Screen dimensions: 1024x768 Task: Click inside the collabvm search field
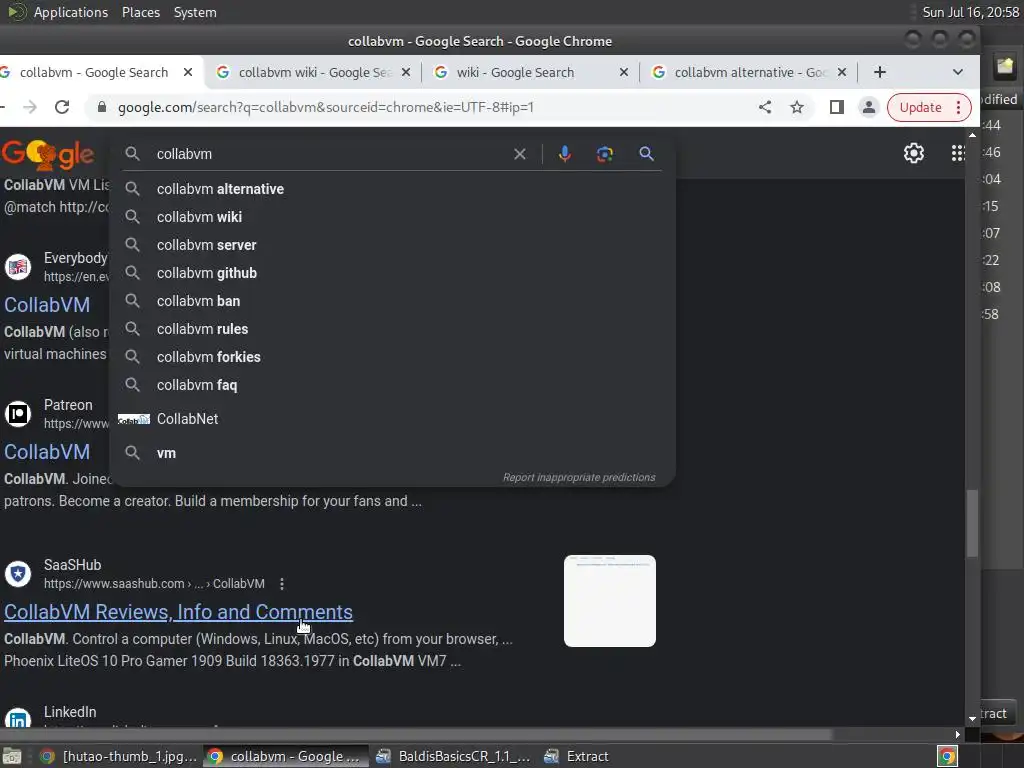click(x=327, y=154)
